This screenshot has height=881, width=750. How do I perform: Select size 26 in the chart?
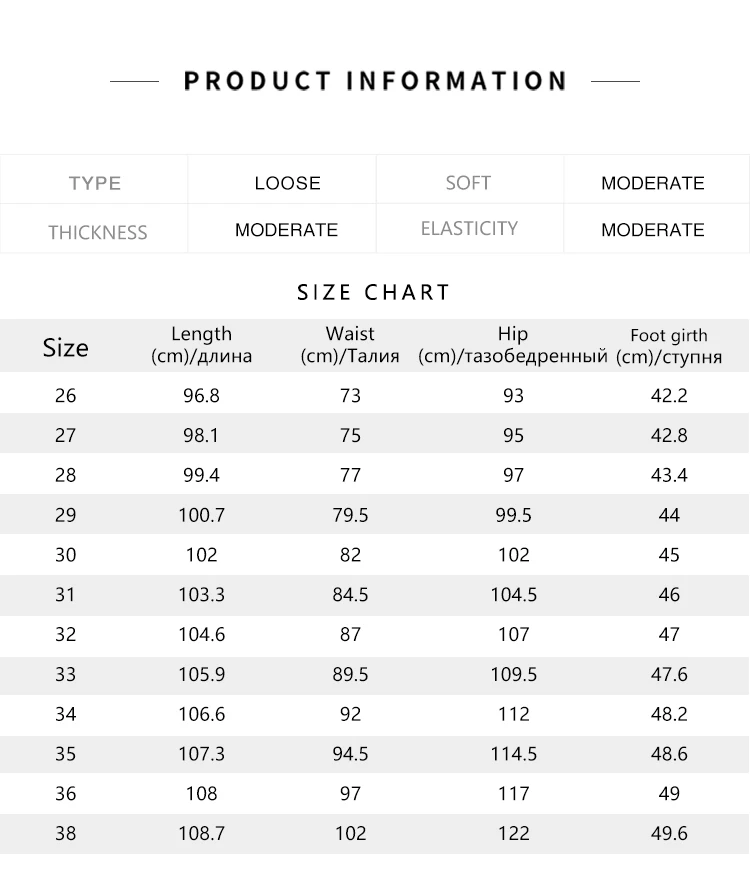tap(66, 396)
